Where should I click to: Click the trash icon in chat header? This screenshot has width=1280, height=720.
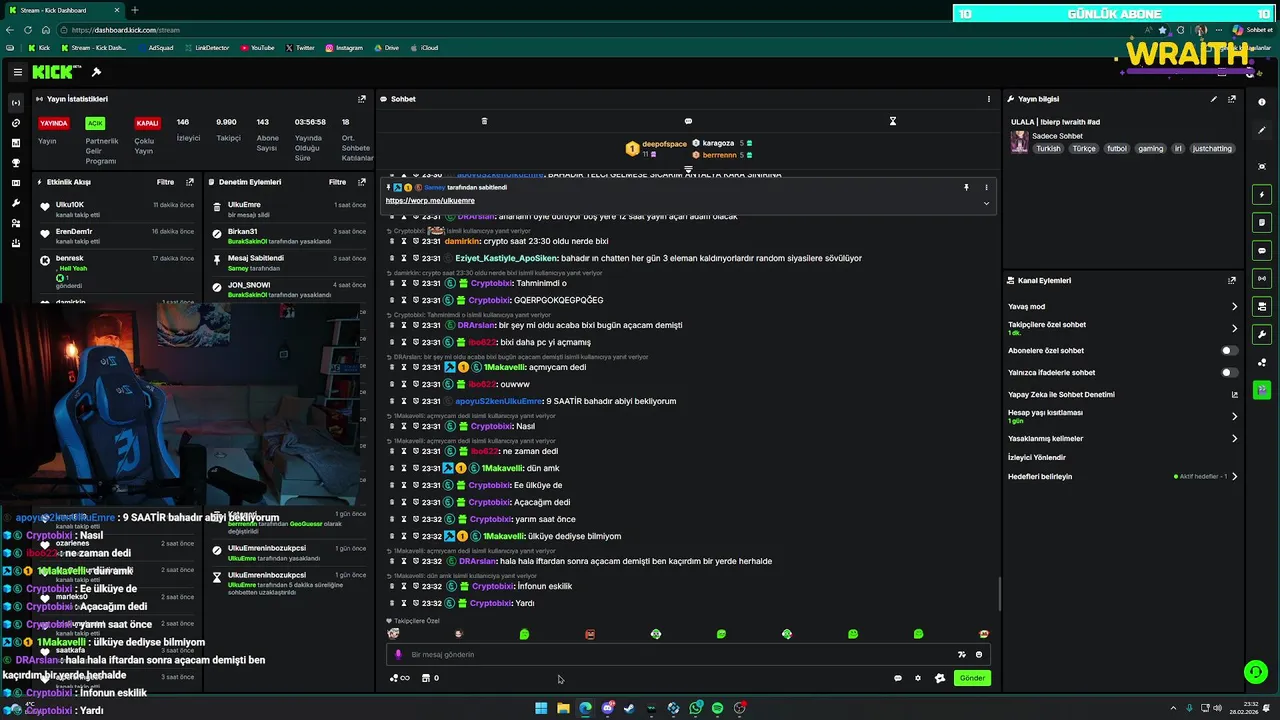point(484,121)
